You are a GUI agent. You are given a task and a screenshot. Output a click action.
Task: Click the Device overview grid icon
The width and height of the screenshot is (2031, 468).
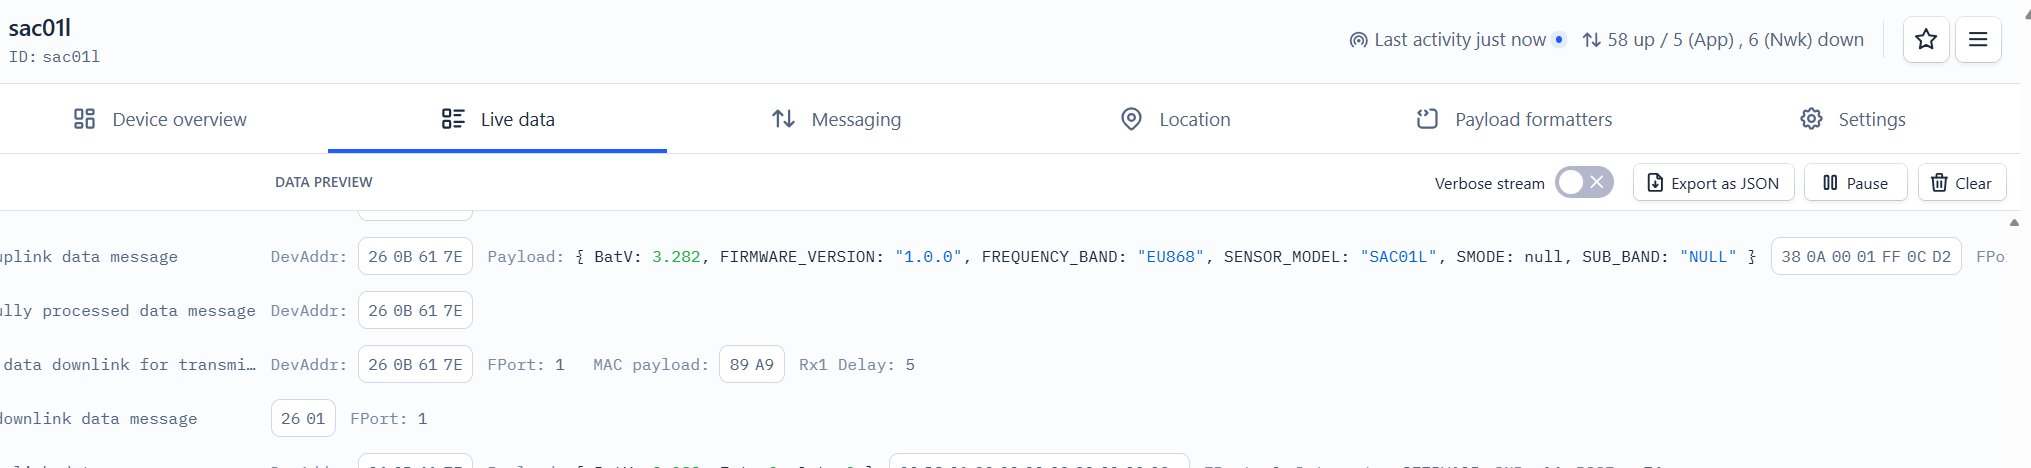coord(85,119)
